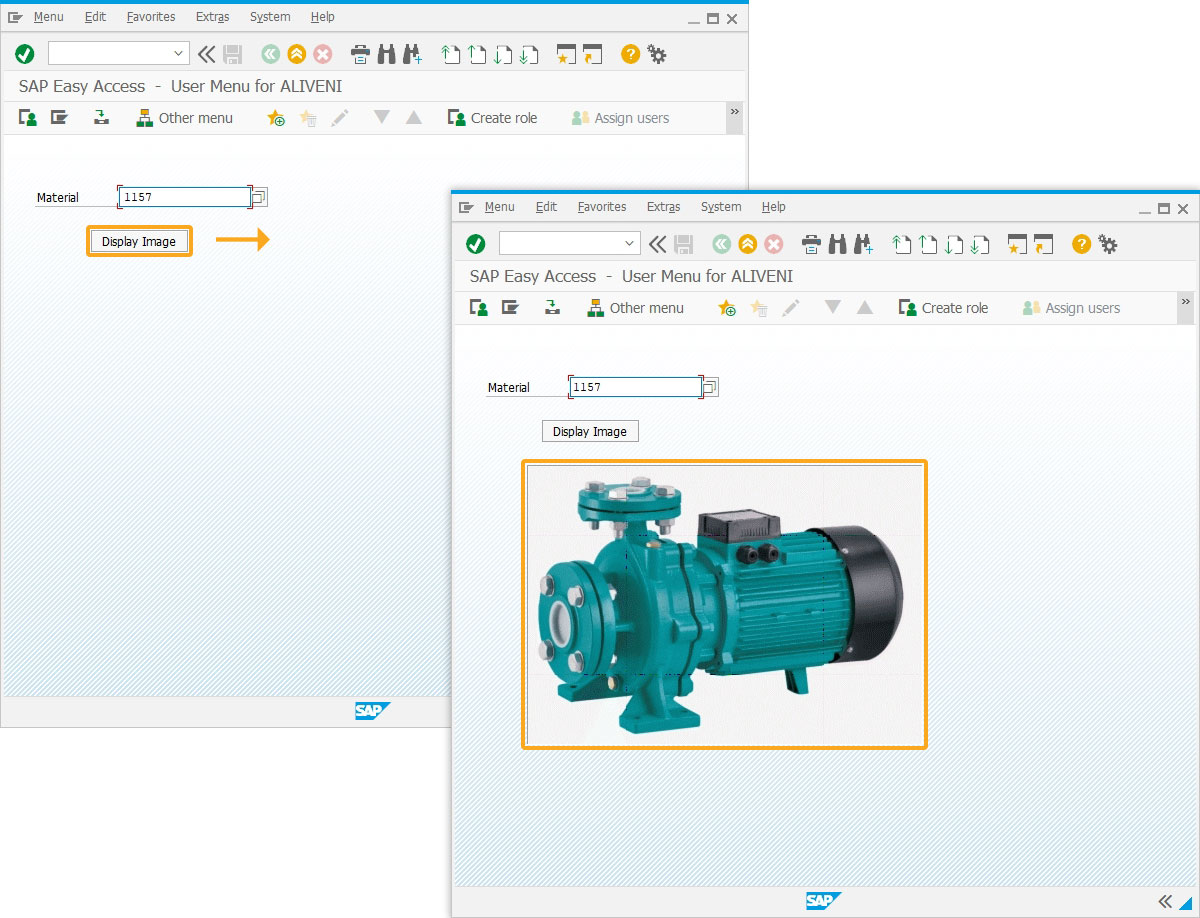Click Save disk icon in front window

tap(684, 244)
